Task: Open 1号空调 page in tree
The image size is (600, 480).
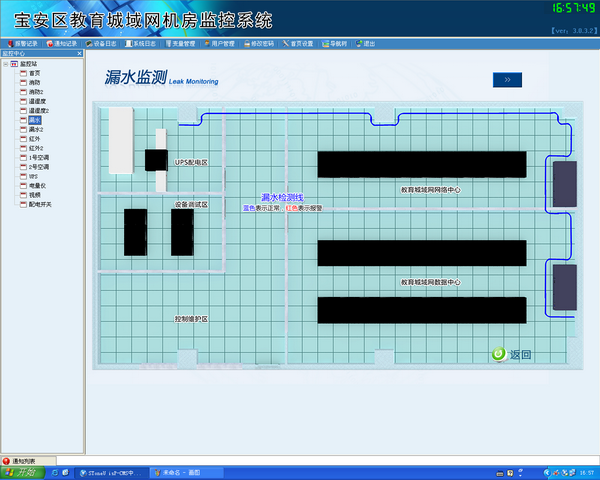Action: [x=38, y=157]
